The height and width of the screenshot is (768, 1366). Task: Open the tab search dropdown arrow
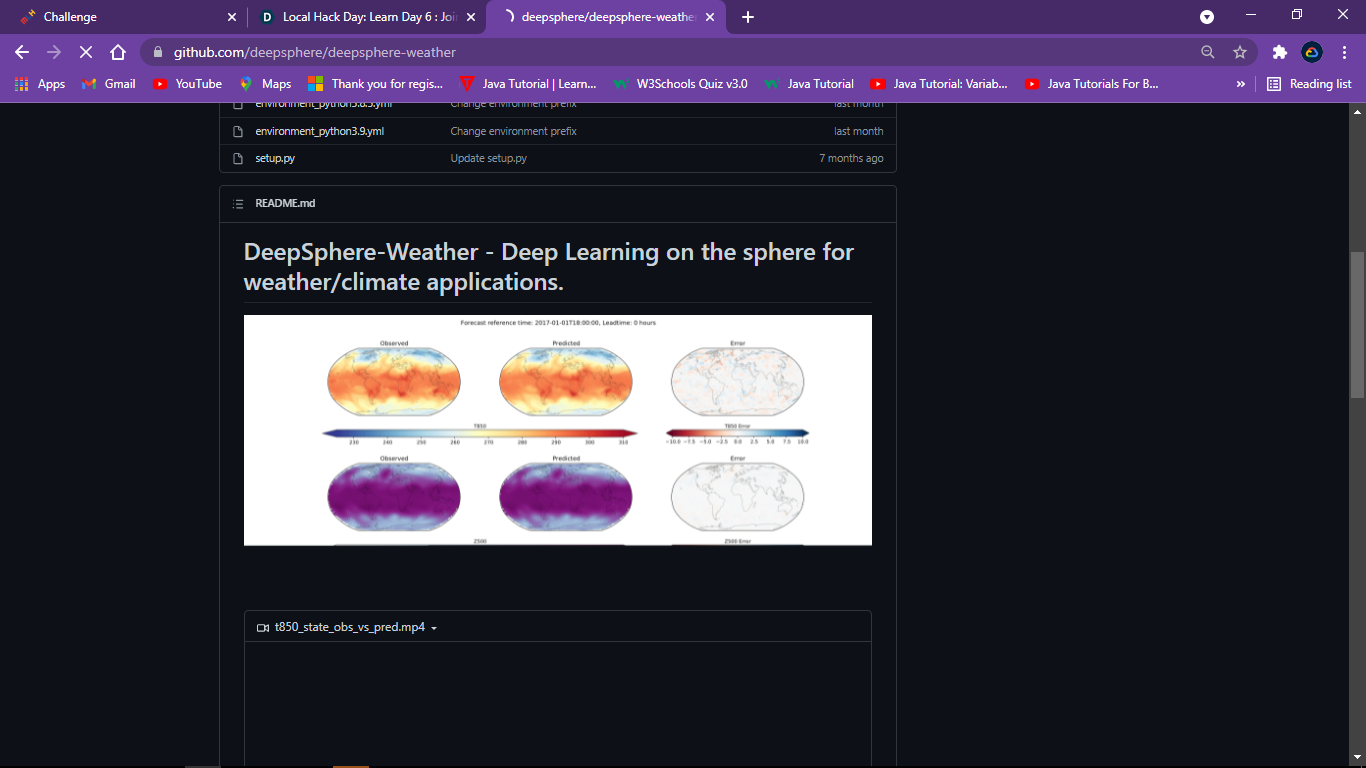[1207, 17]
